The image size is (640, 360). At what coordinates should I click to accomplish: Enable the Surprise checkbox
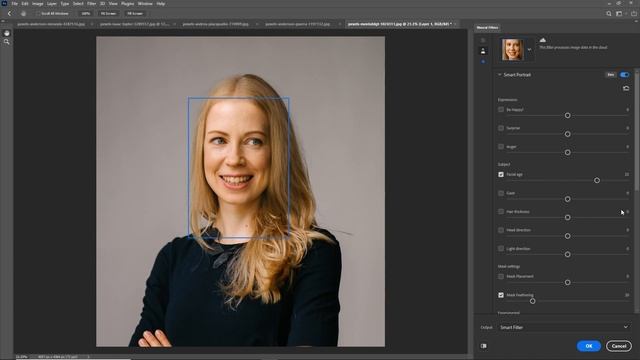[501, 128]
